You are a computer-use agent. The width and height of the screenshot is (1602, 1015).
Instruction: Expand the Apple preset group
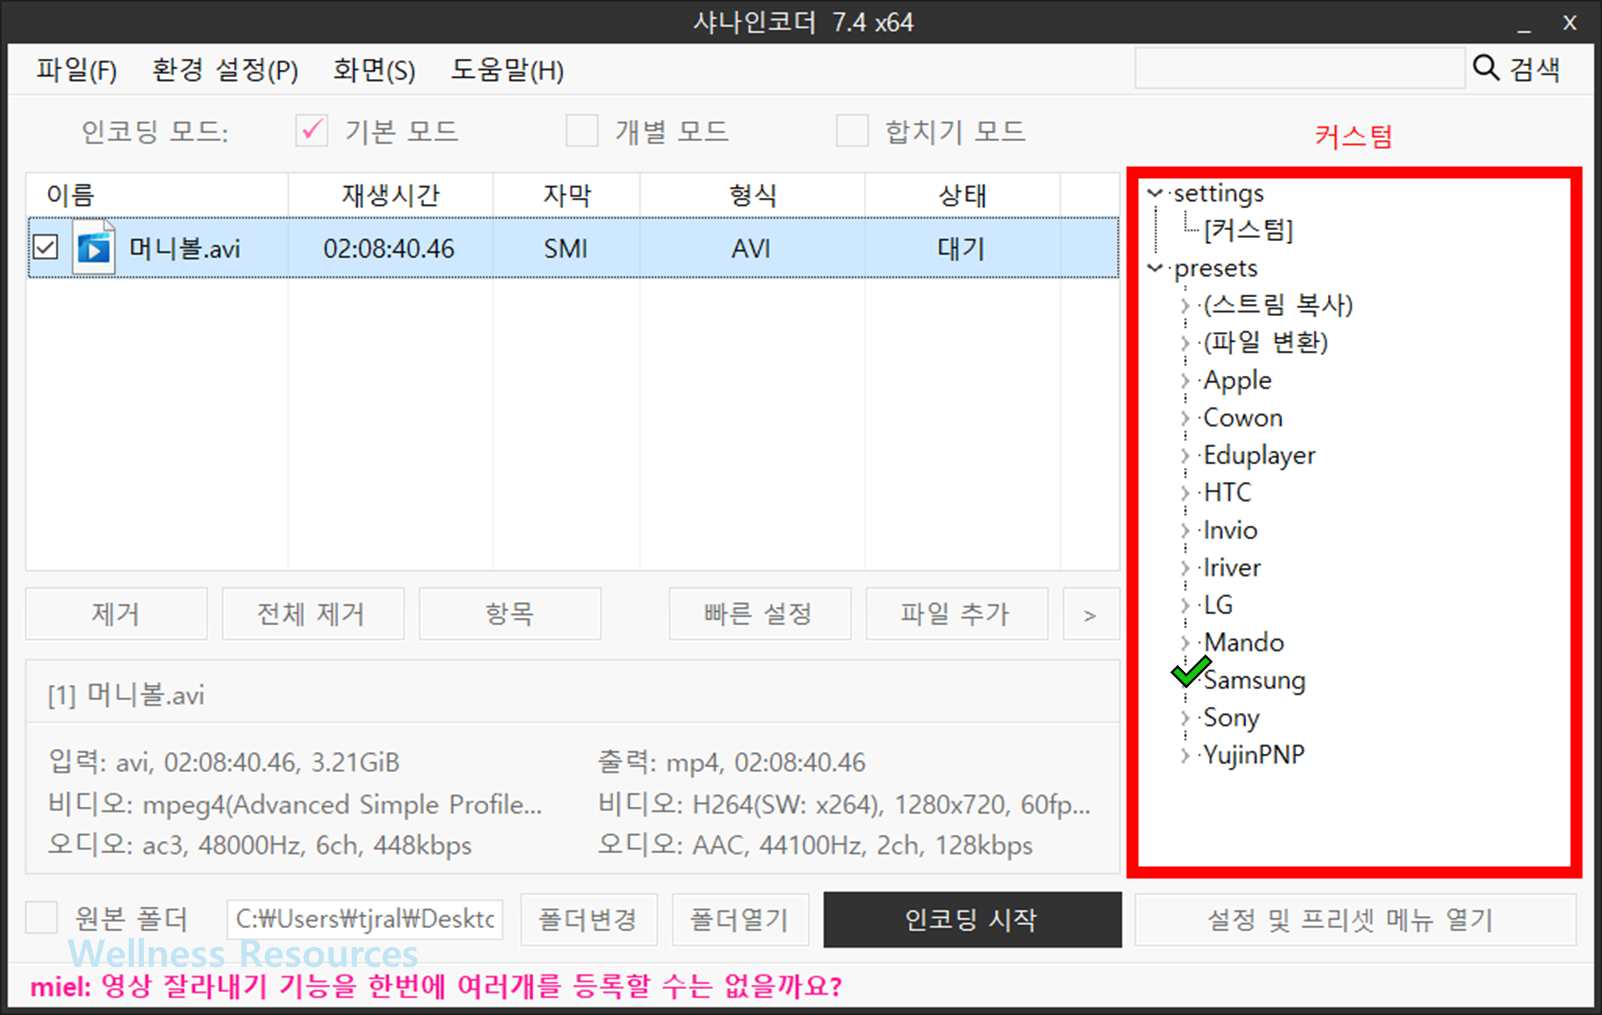(x=1185, y=381)
